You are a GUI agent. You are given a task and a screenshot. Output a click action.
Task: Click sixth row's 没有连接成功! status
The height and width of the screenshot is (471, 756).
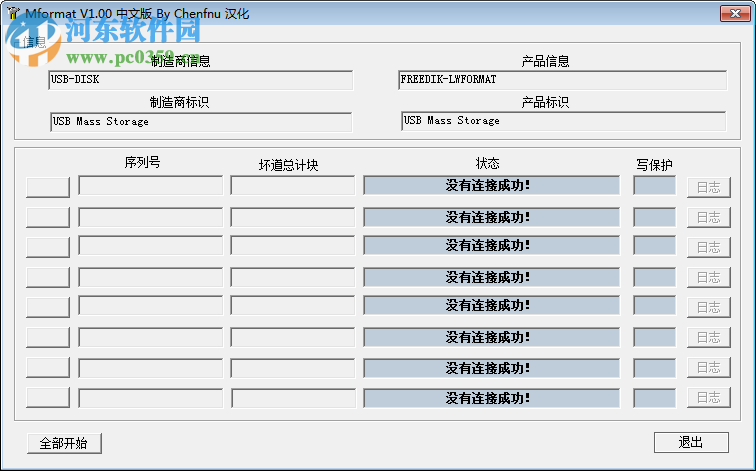[x=491, y=337]
